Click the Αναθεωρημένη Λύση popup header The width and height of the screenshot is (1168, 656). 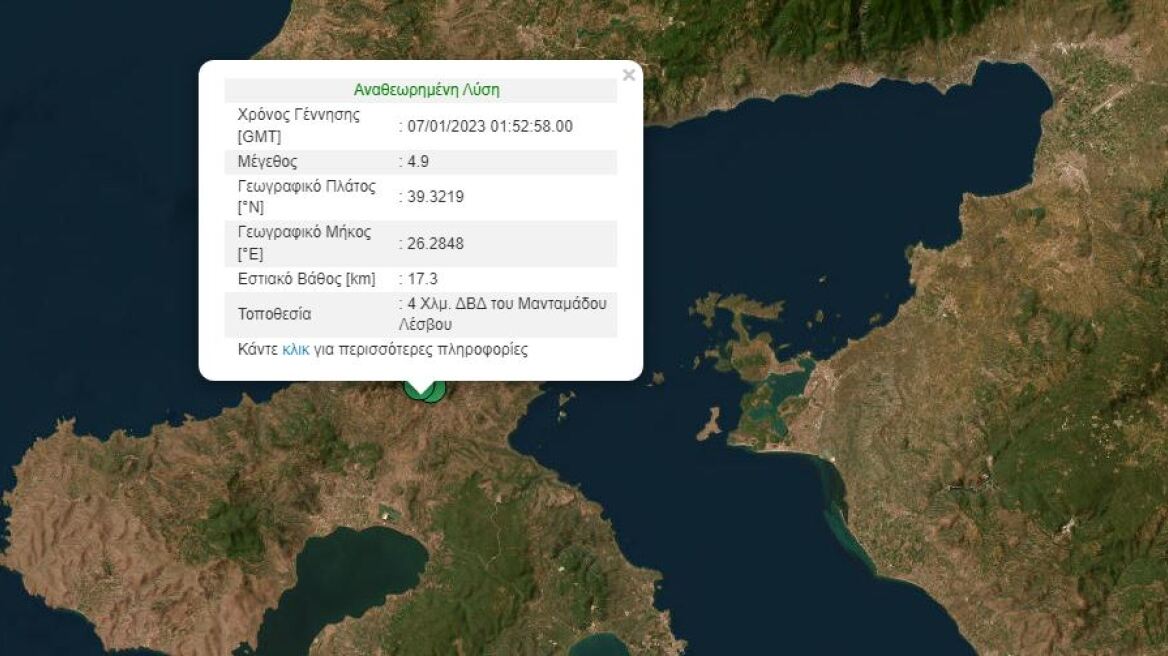pyautogui.click(x=422, y=89)
